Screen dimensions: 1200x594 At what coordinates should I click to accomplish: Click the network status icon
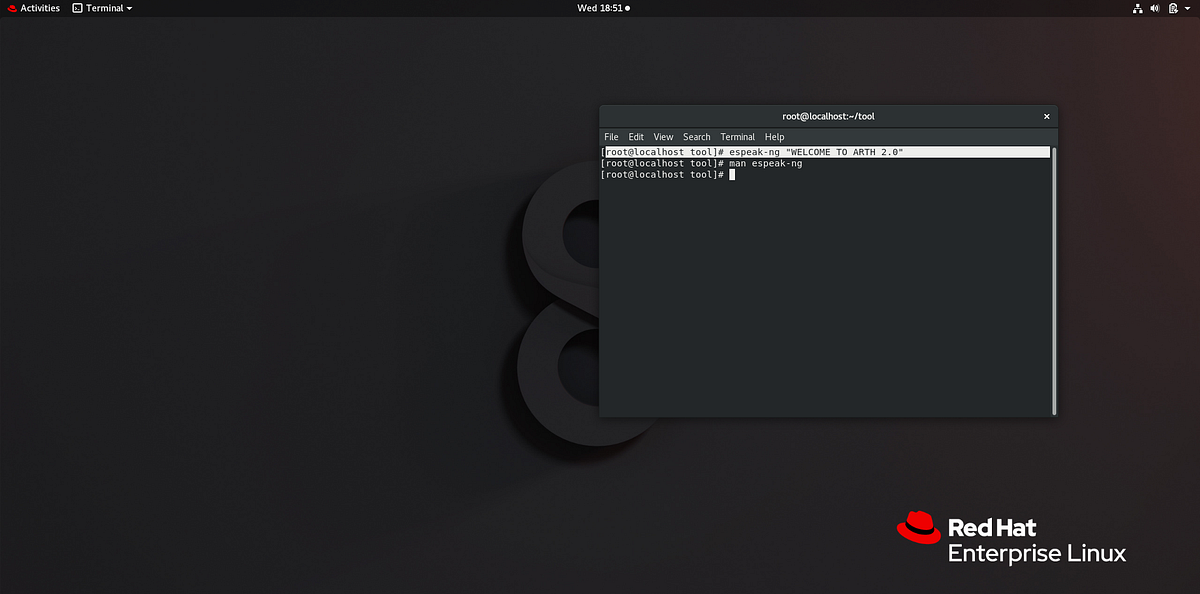tap(1137, 8)
